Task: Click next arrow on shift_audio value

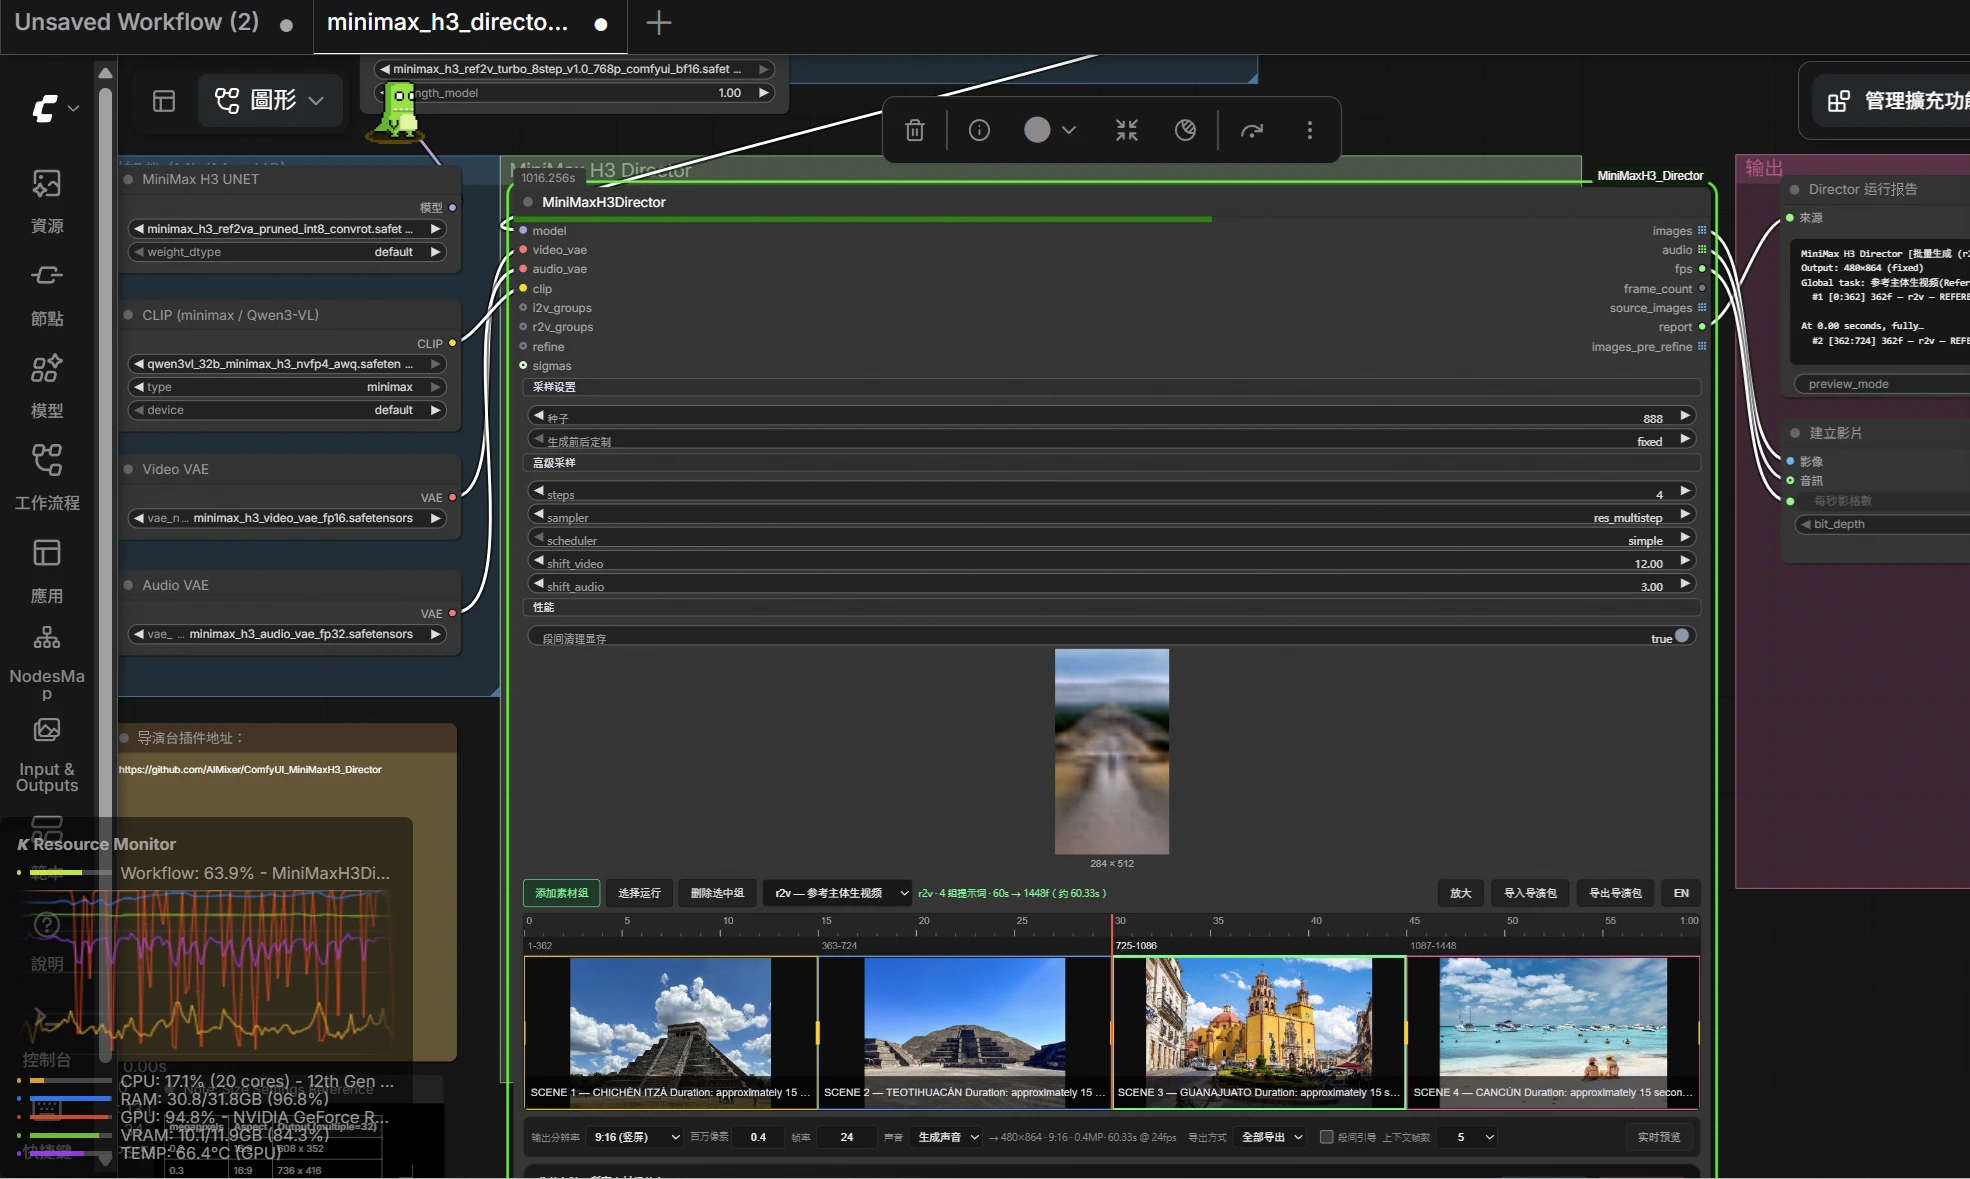Action: click(x=1685, y=583)
